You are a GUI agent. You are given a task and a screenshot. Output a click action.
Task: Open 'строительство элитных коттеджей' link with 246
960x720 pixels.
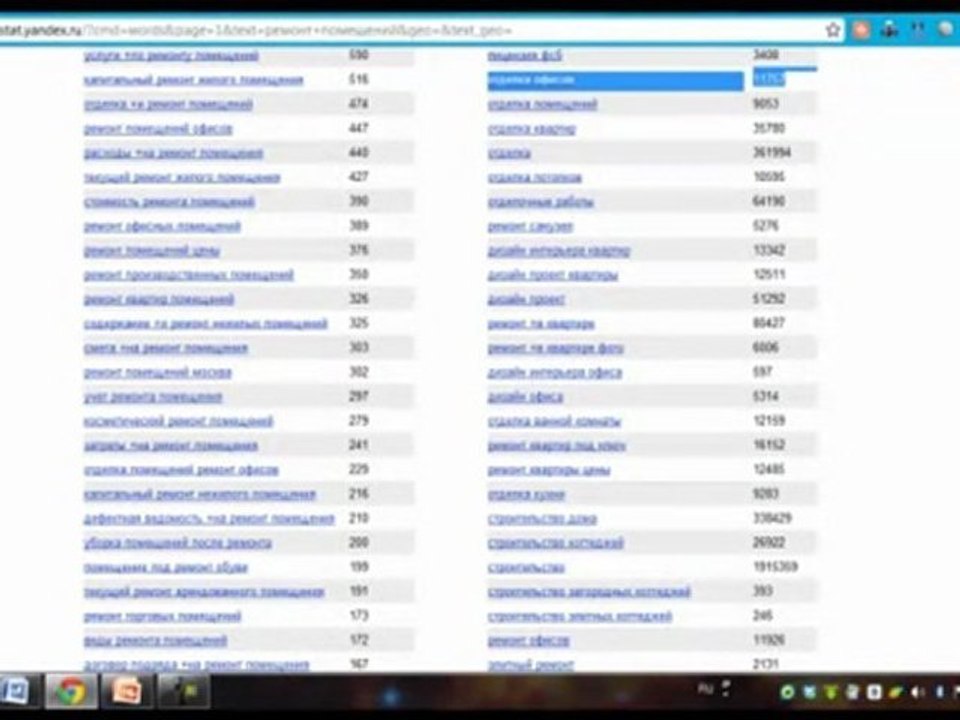click(x=580, y=617)
